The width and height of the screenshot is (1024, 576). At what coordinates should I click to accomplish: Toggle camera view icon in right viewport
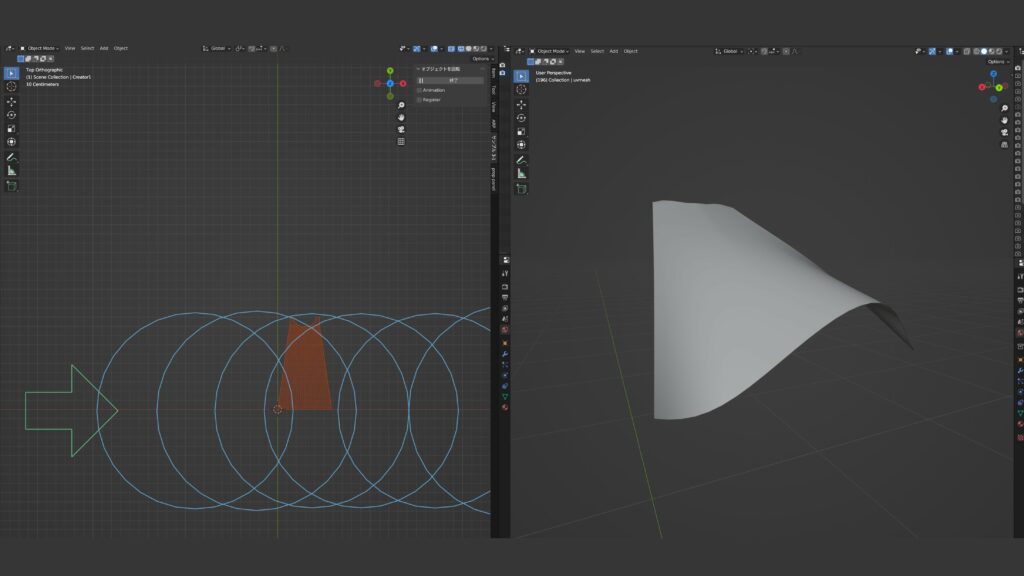point(1003,132)
